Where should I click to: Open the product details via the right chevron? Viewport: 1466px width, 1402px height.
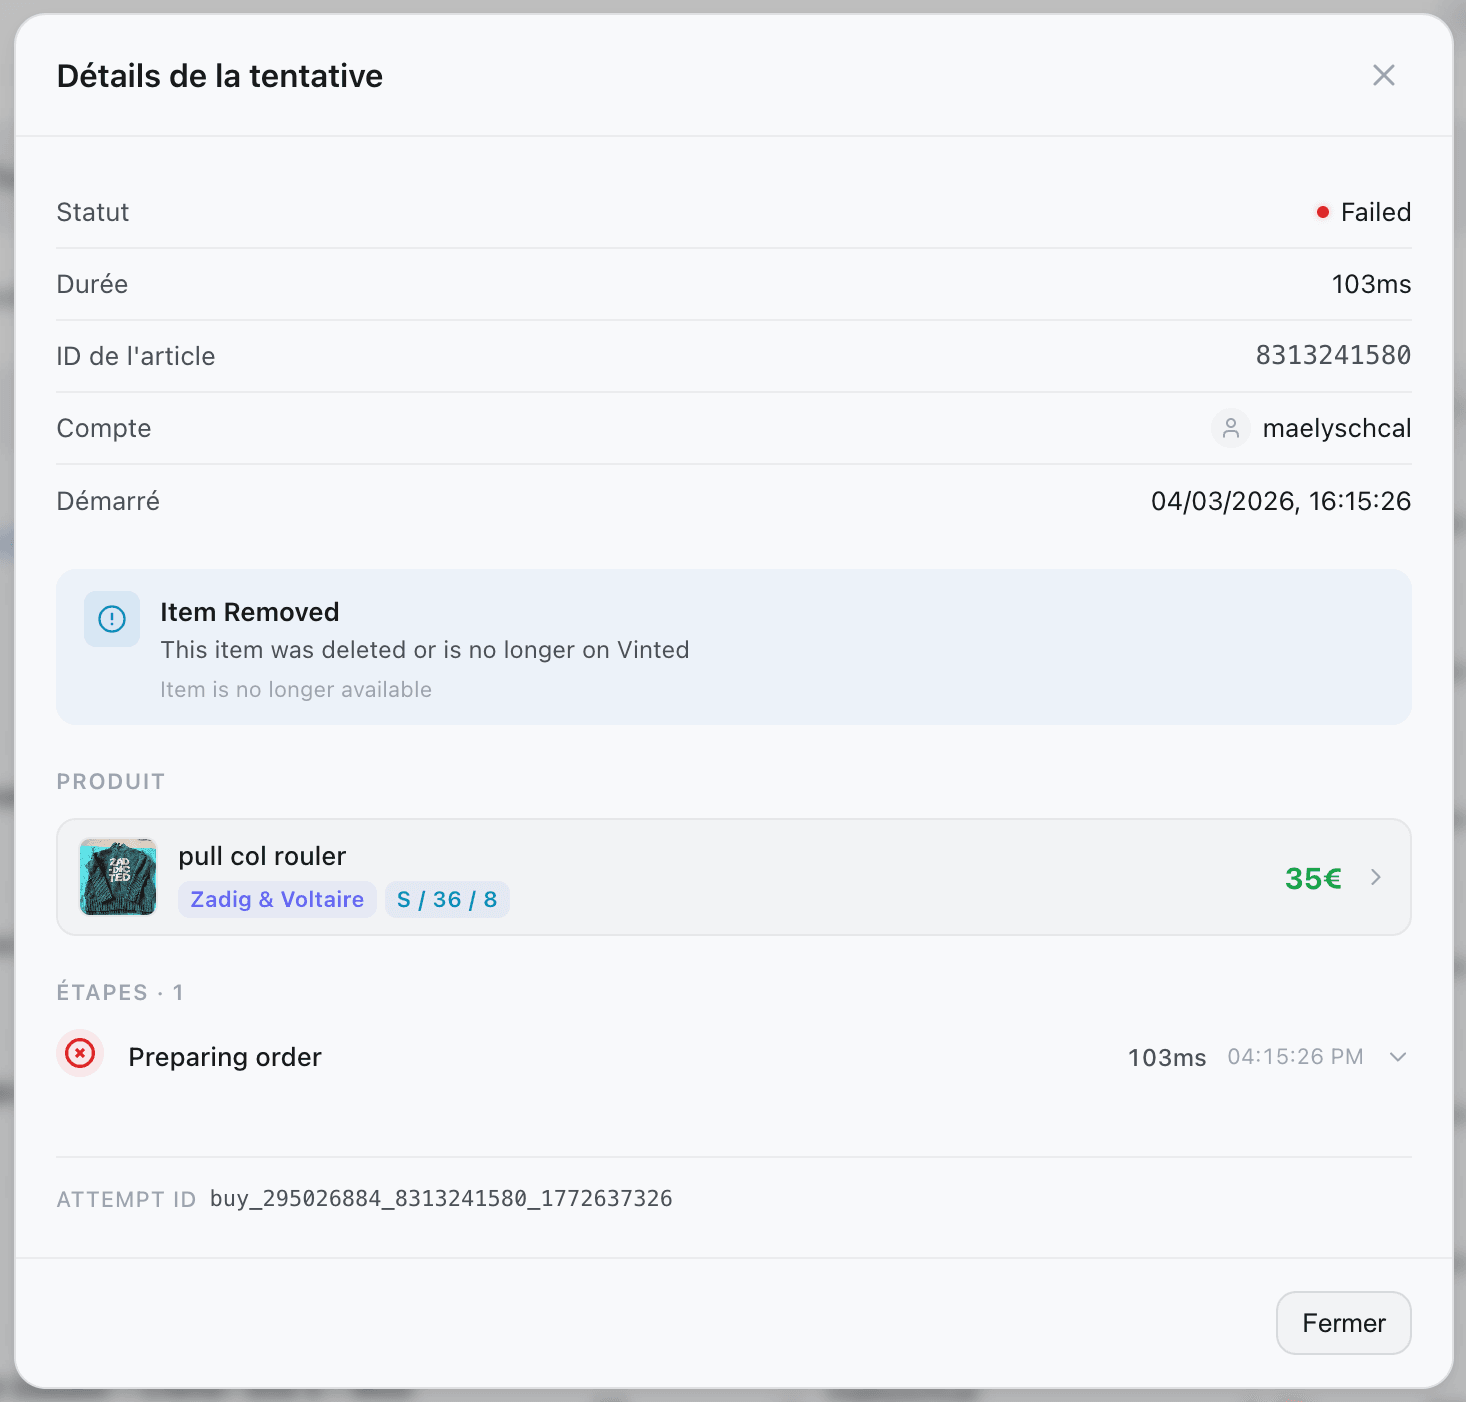pos(1376,877)
